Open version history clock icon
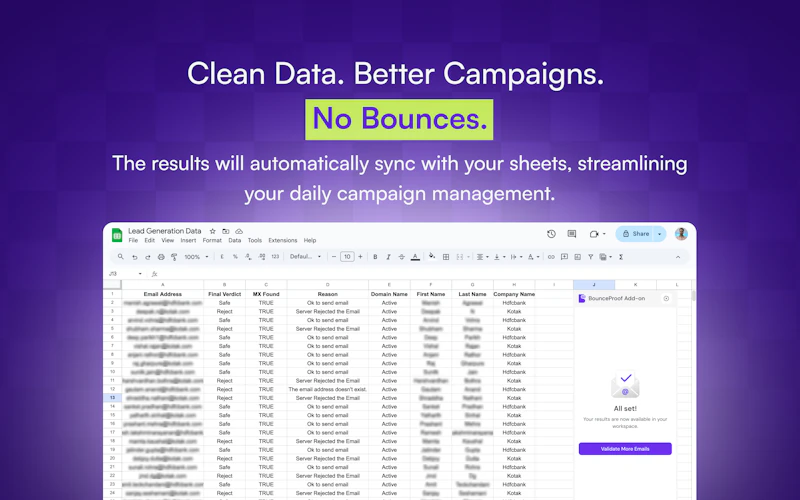The image size is (800, 500). coord(551,234)
